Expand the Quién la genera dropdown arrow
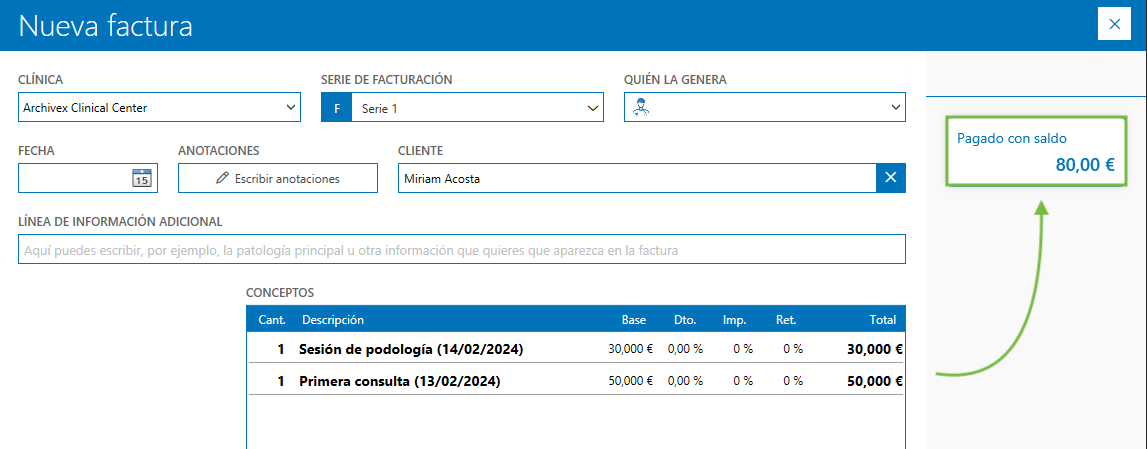The height and width of the screenshot is (449, 1147). tap(894, 107)
